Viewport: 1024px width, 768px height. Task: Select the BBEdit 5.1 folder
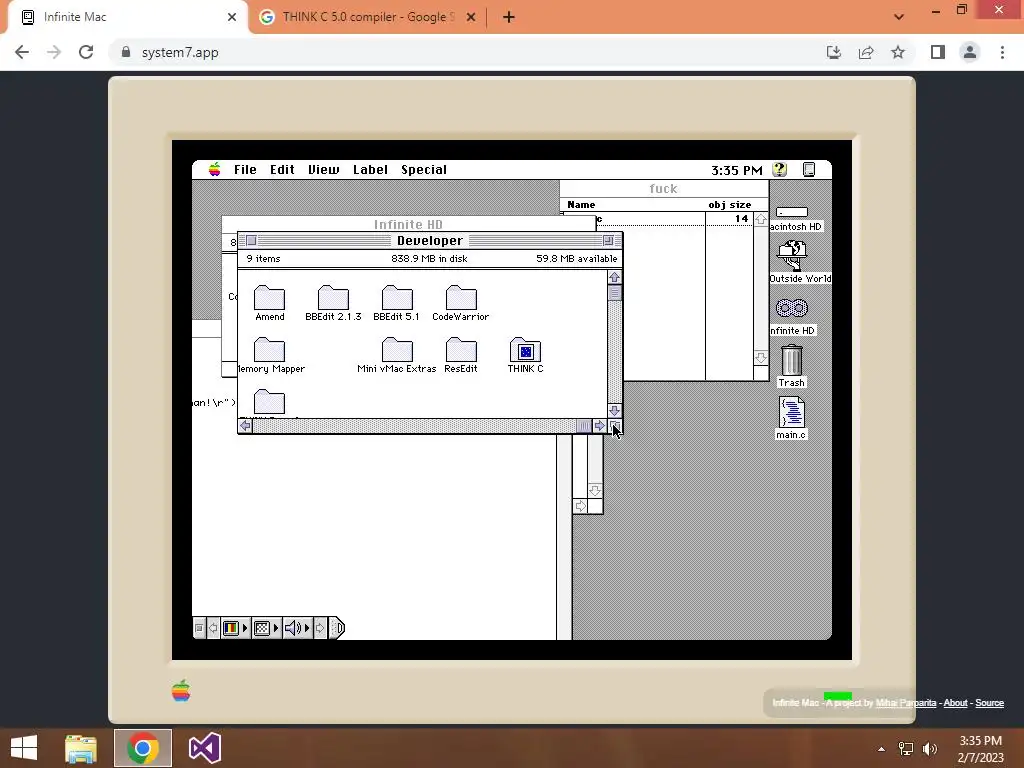tap(397, 298)
